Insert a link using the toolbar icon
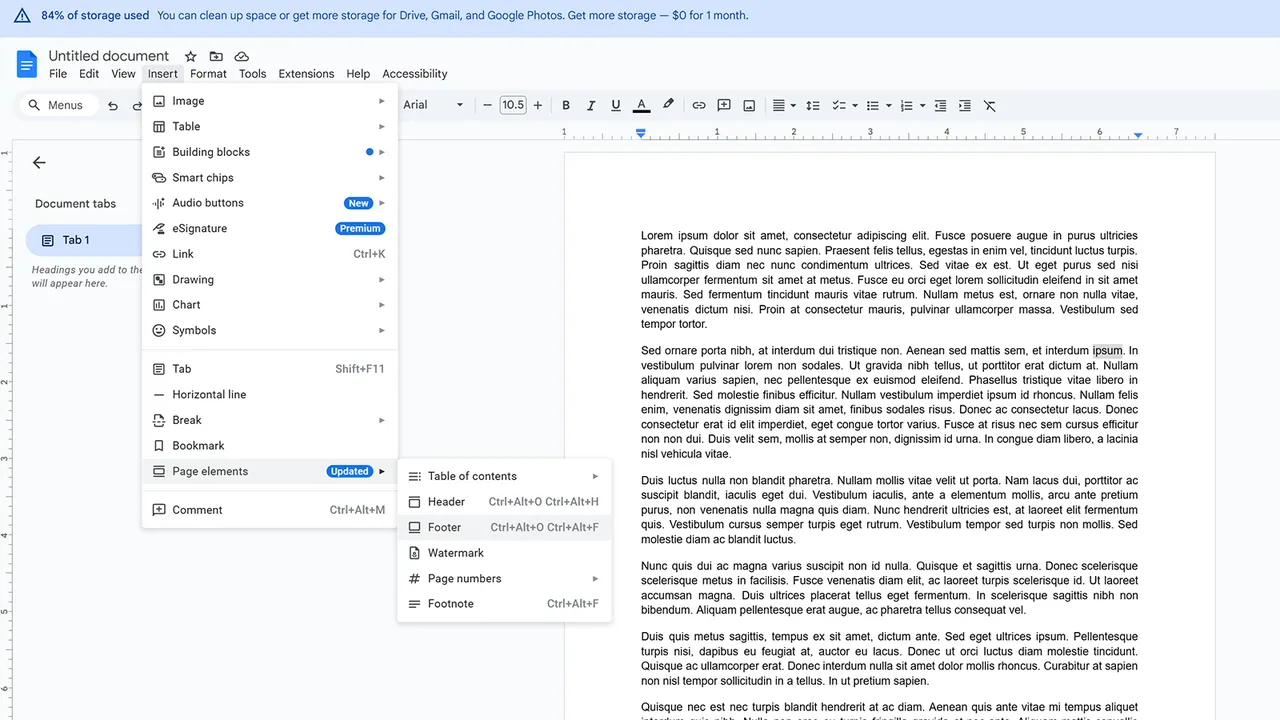This screenshot has width=1280, height=720. (698, 105)
